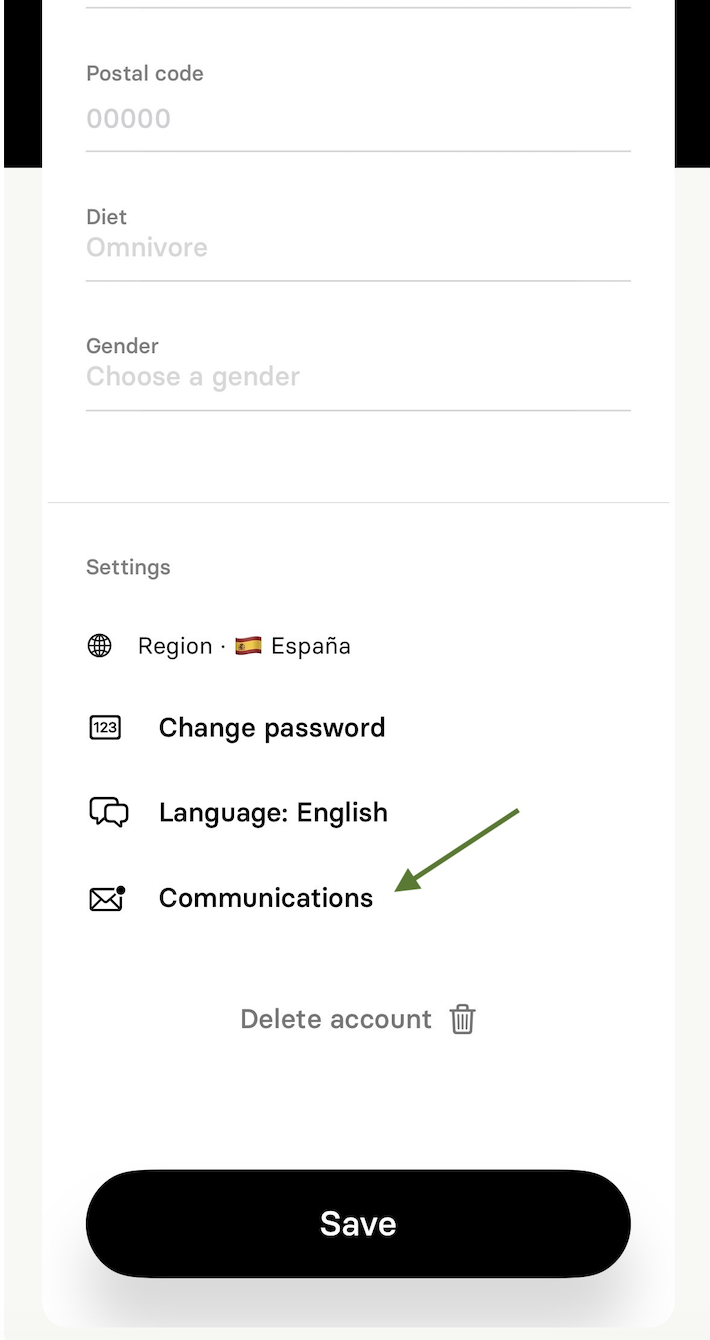Focus the Postal code 00000 field
Screen dimensions: 710x1340
[358, 119]
